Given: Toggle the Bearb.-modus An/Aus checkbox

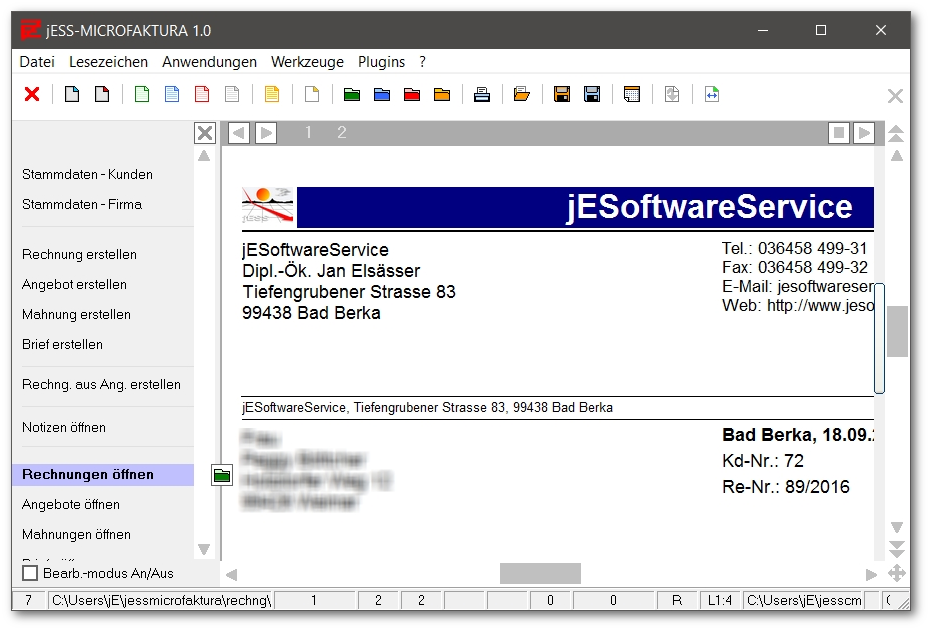Looking at the screenshot, I should [30, 573].
